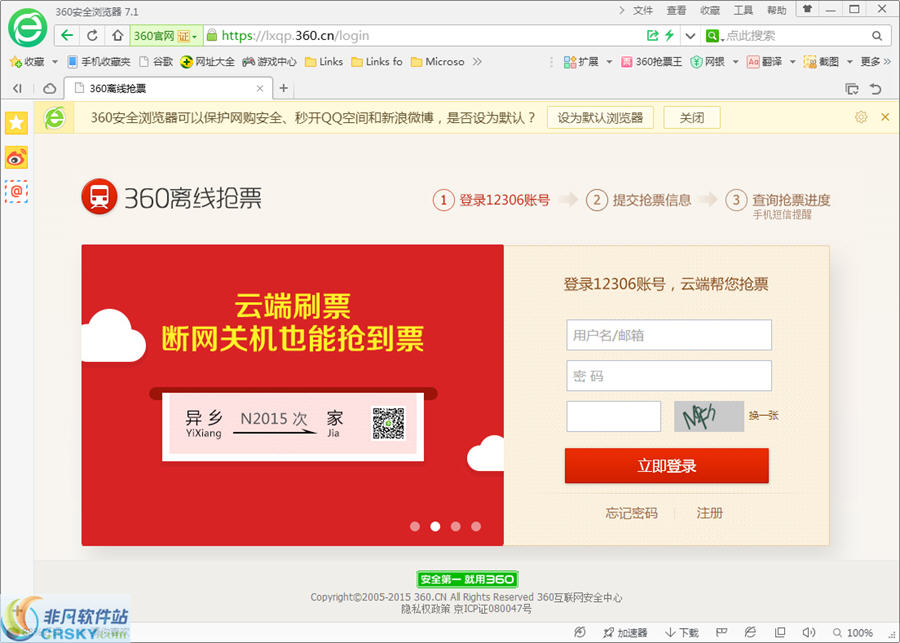Open the mail @ sidebar icon
Screen dimensions: 900x643
(x=16, y=192)
